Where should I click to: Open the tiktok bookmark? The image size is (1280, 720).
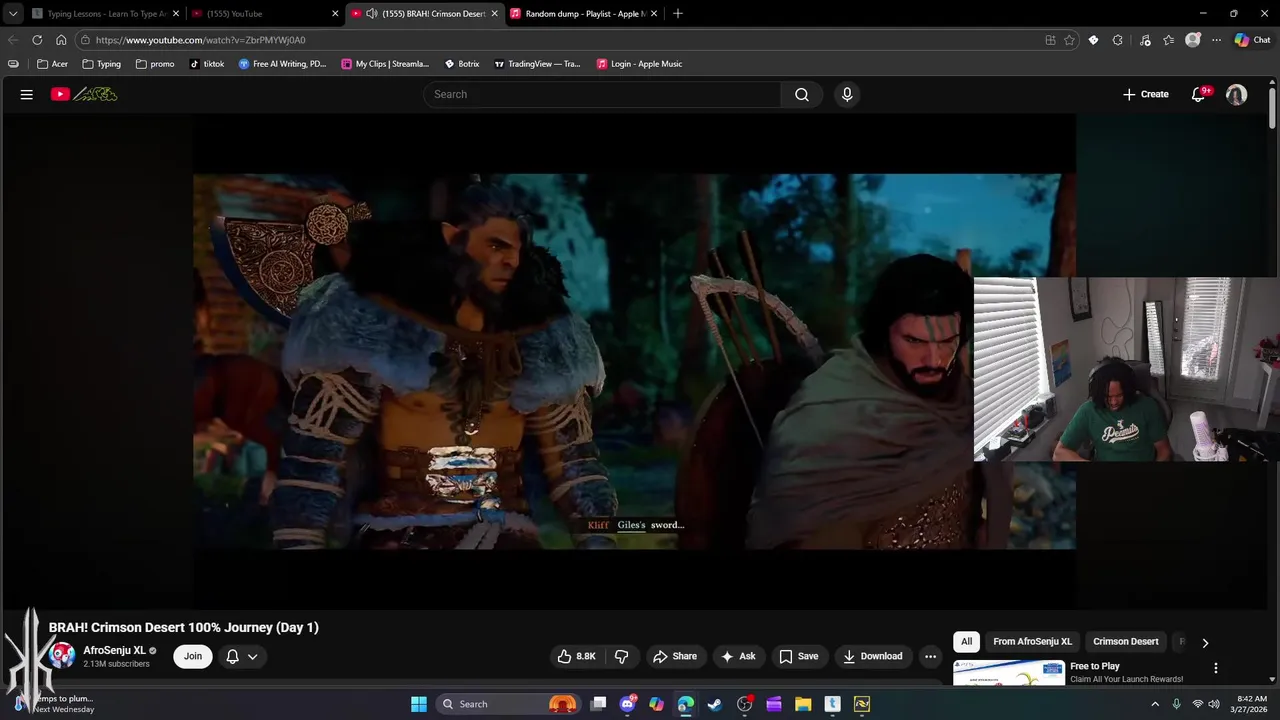pos(207,64)
